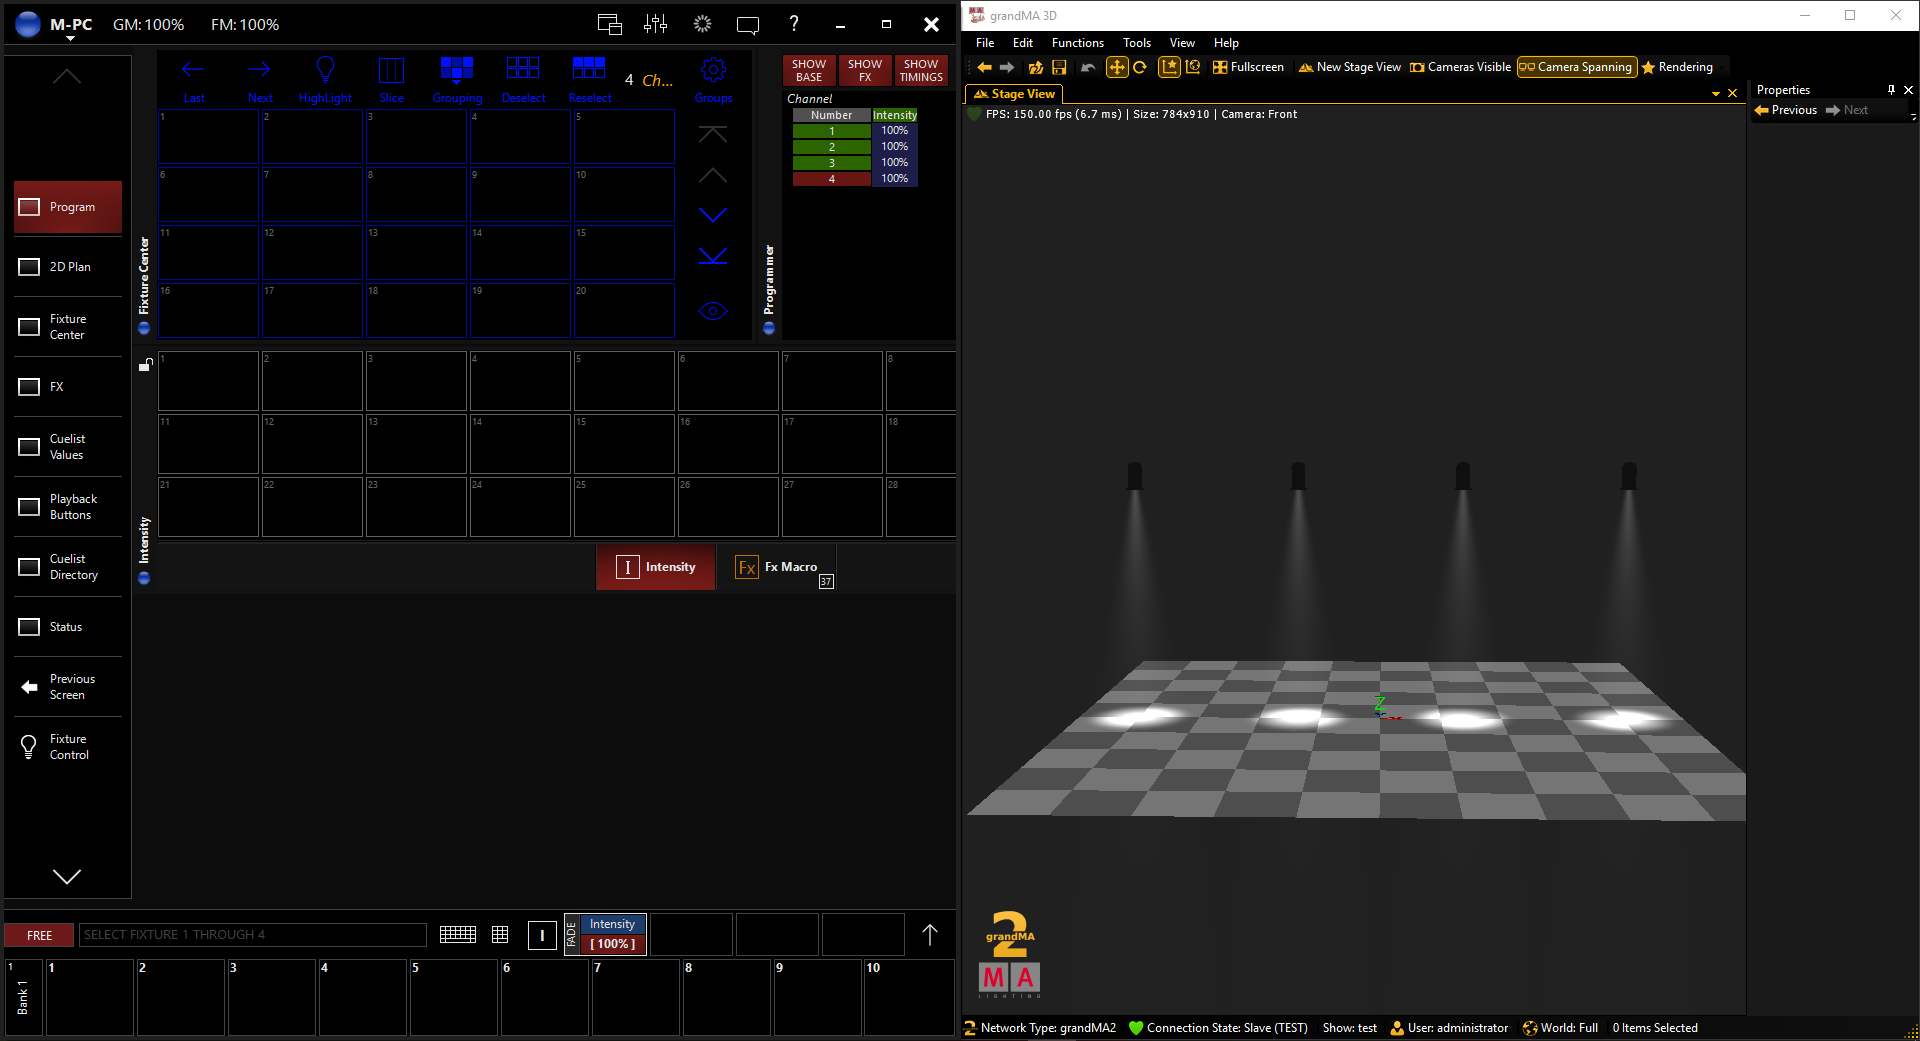Click the Slice icon
This screenshot has width=1920, height=1041.
point(391,70)
